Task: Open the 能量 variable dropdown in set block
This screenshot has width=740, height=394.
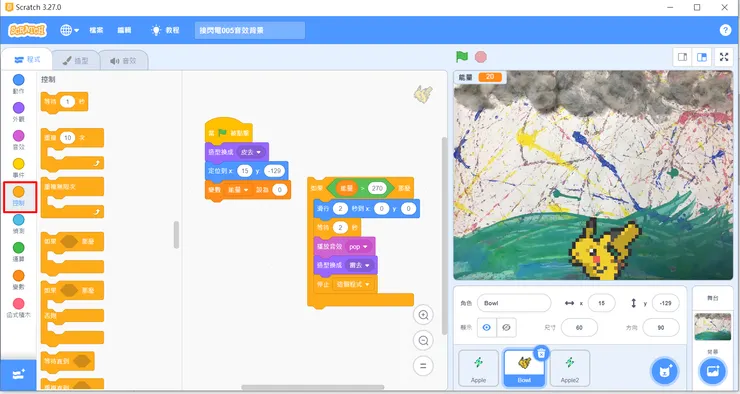Action: [238, 190]
